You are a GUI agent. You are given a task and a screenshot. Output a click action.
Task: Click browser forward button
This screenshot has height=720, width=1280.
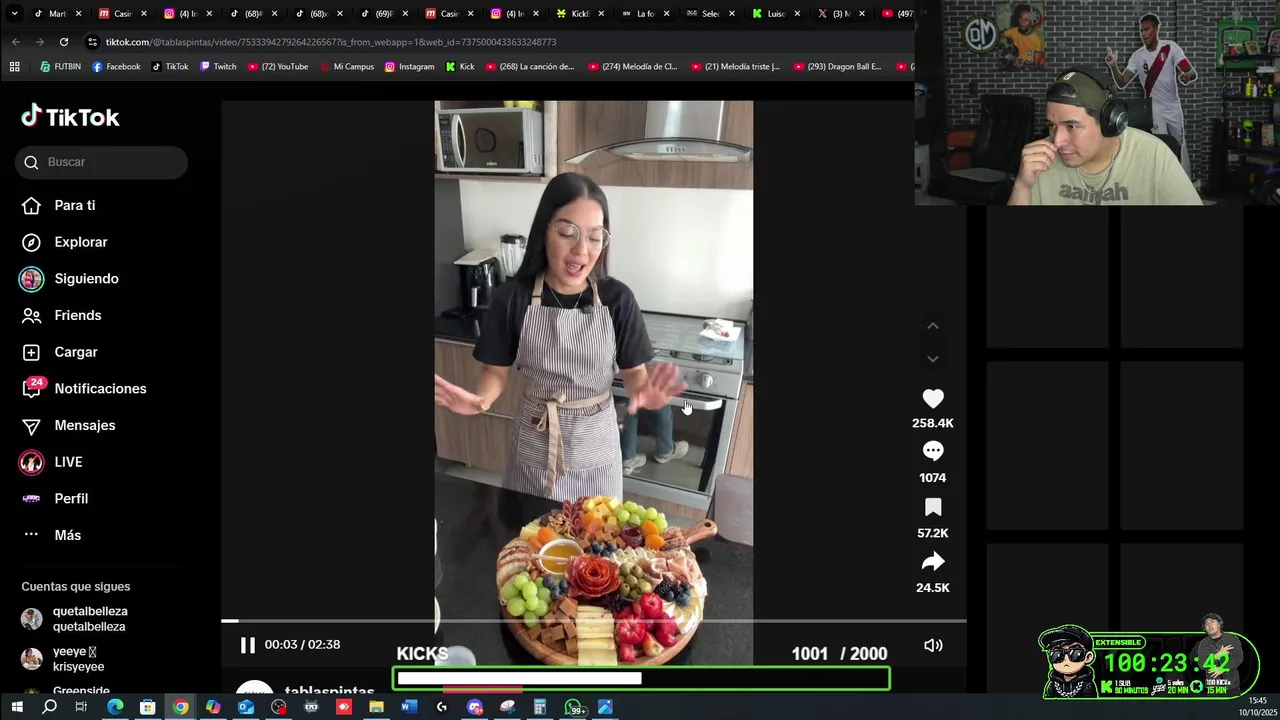point(39,42)
